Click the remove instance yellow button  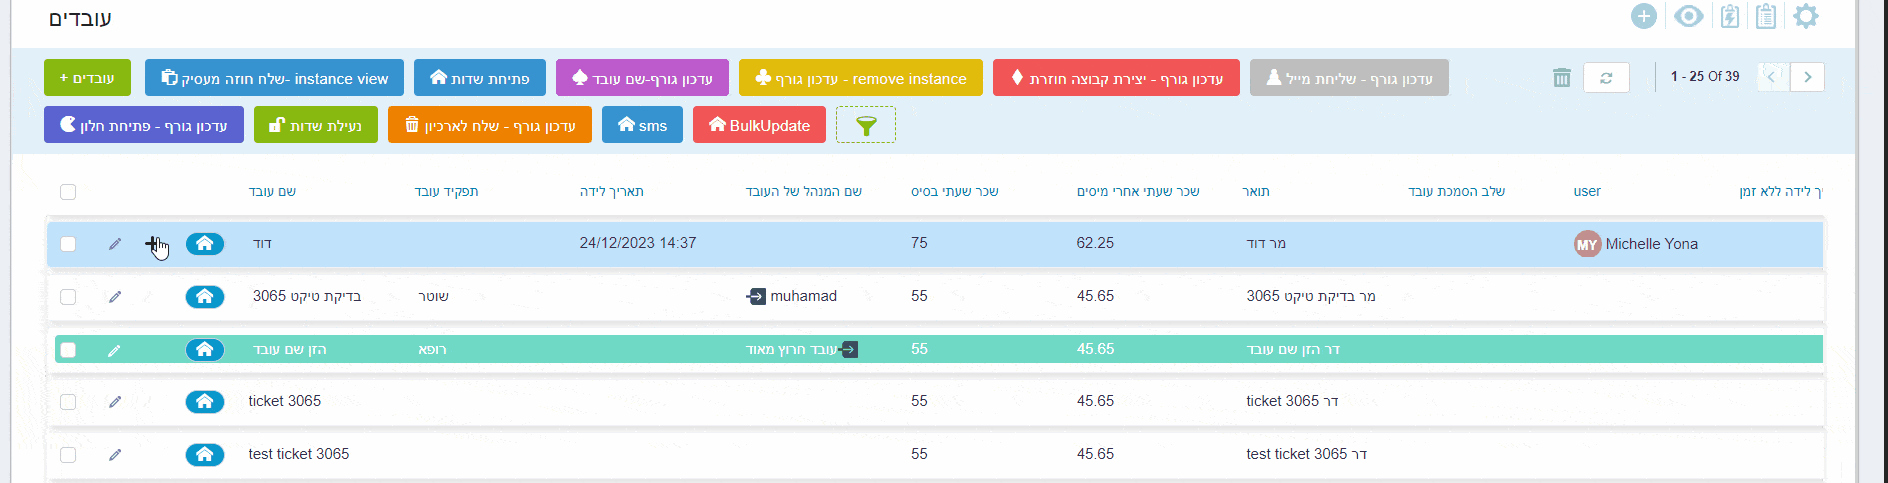coord(861,78)
